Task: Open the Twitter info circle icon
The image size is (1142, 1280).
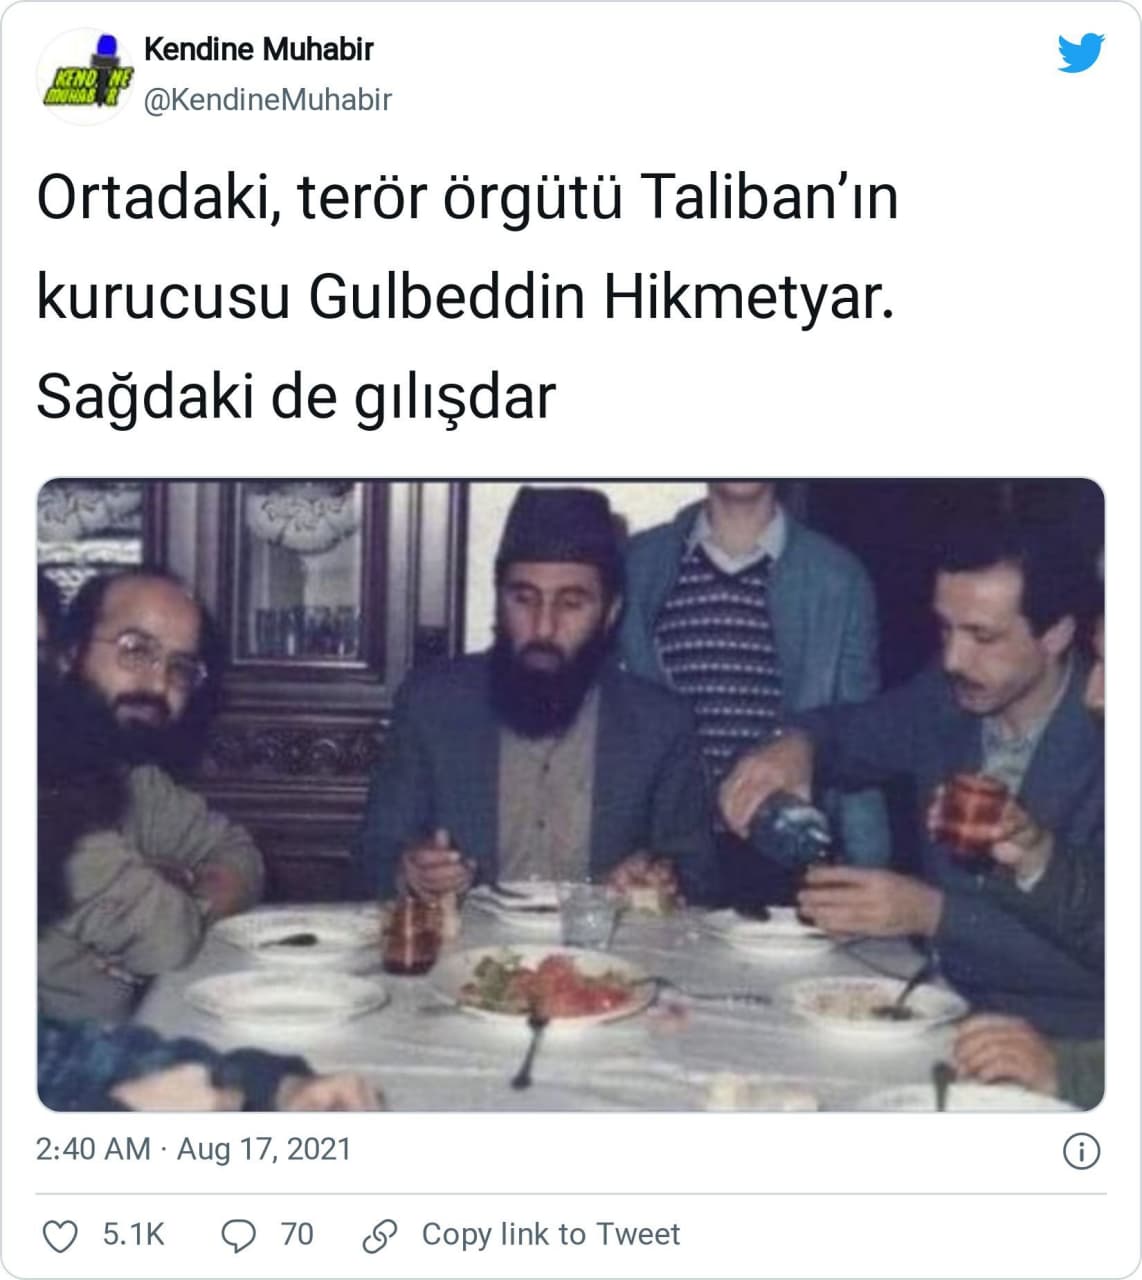Action: tap(1081, 1151)
